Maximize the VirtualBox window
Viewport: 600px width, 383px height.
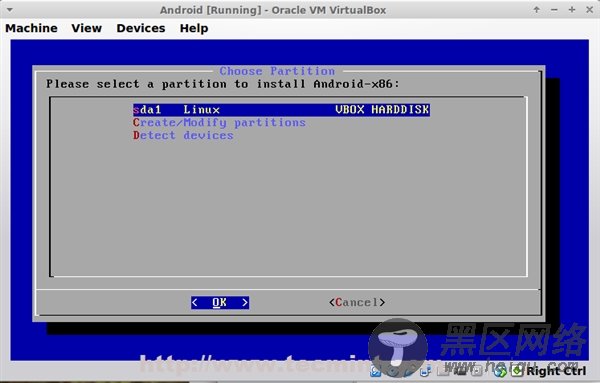(572, 10)
